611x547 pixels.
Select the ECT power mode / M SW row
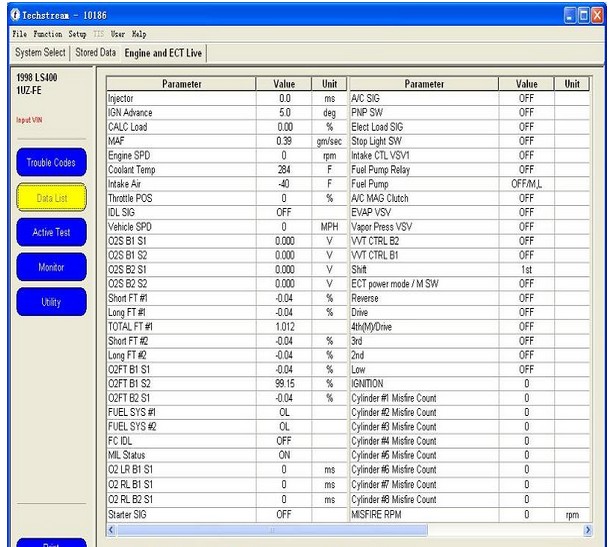coord(469,284)
